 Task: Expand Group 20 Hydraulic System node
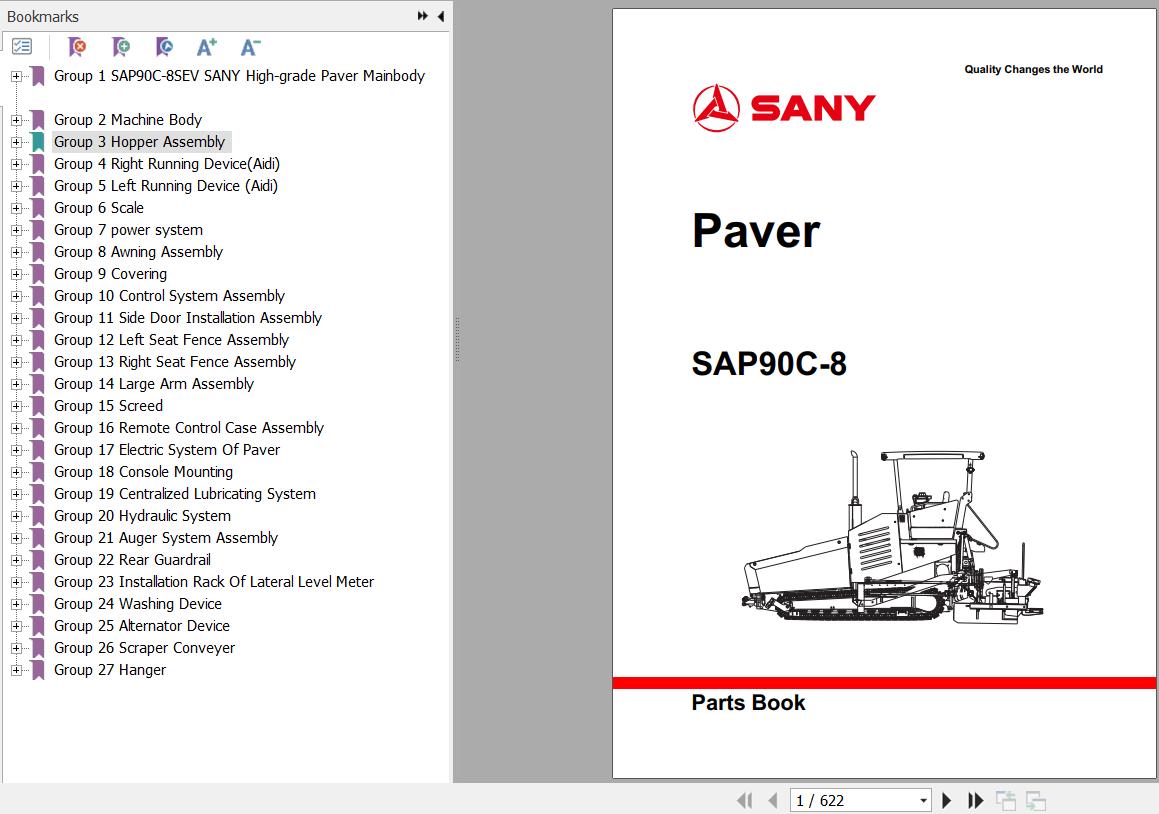pos(16,516)
